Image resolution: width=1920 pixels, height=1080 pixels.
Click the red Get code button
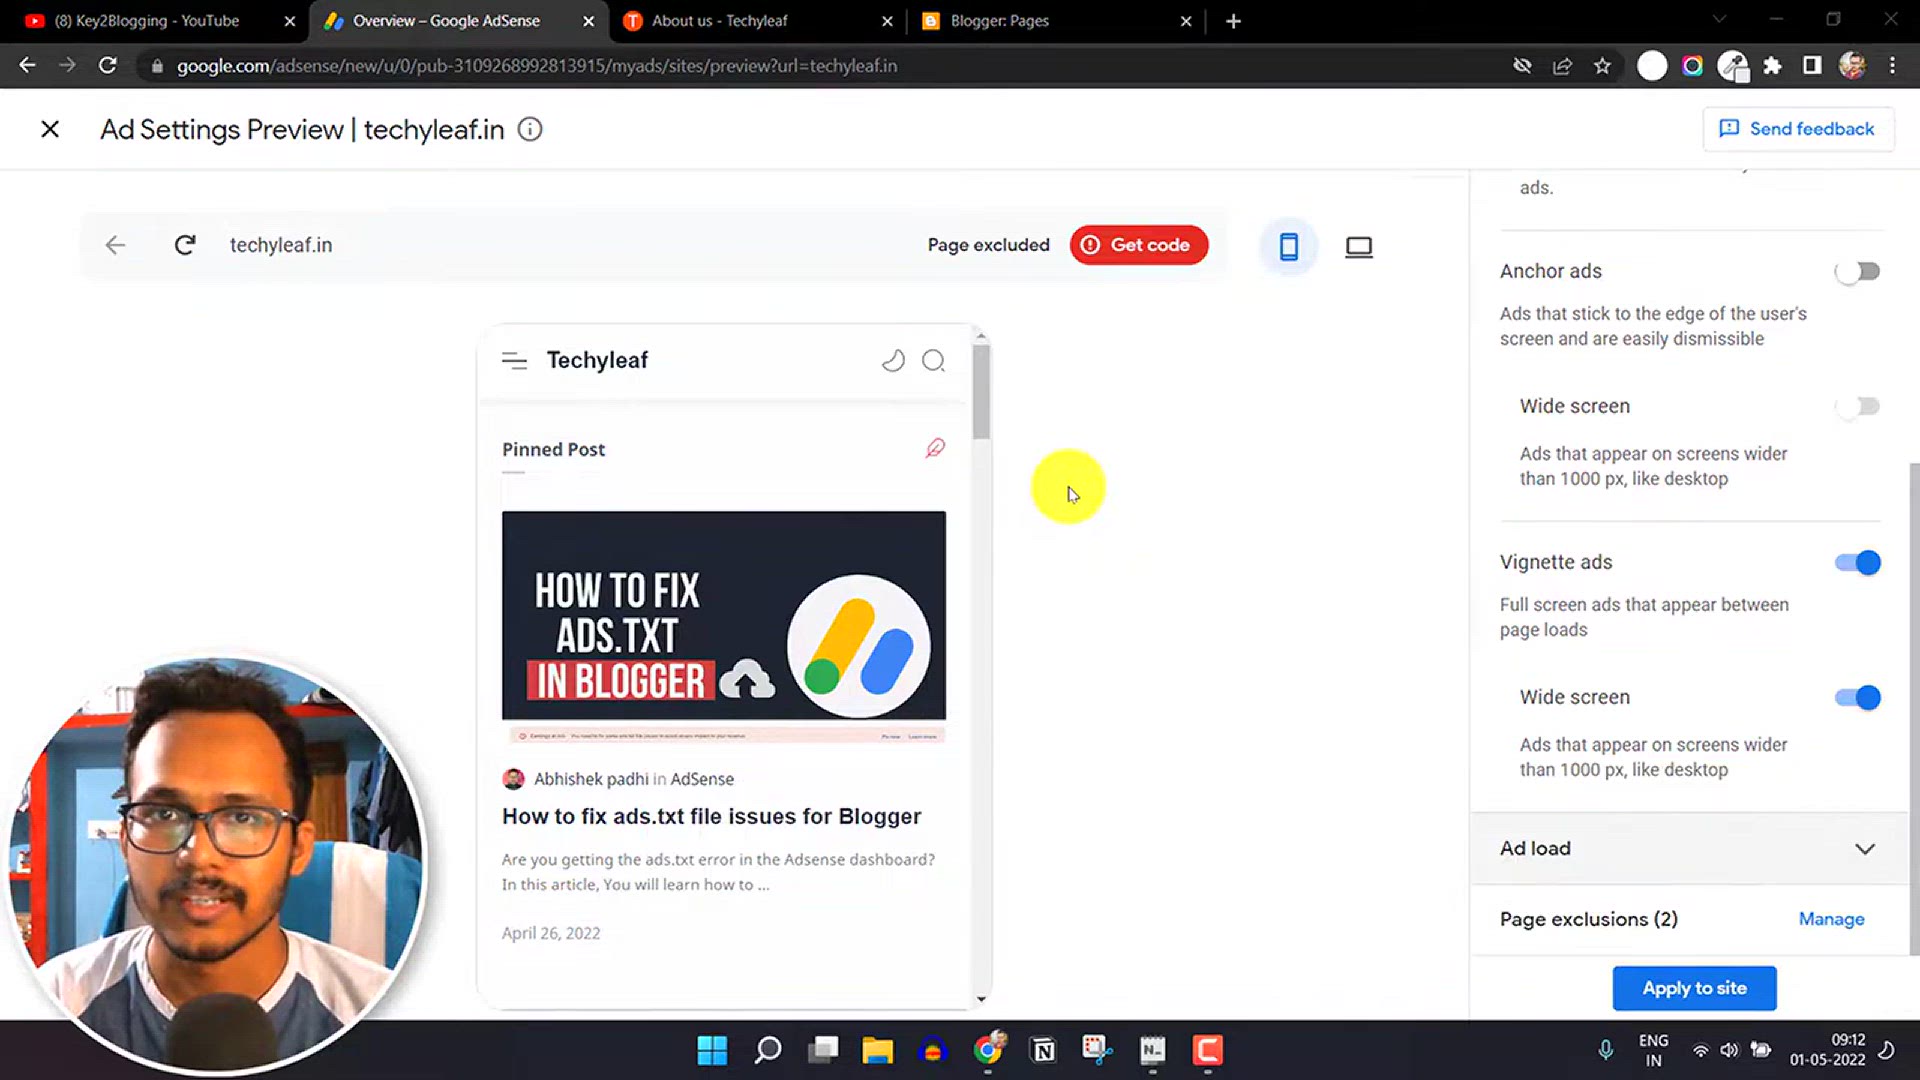pyautogui.click(x=1138, y=245)
